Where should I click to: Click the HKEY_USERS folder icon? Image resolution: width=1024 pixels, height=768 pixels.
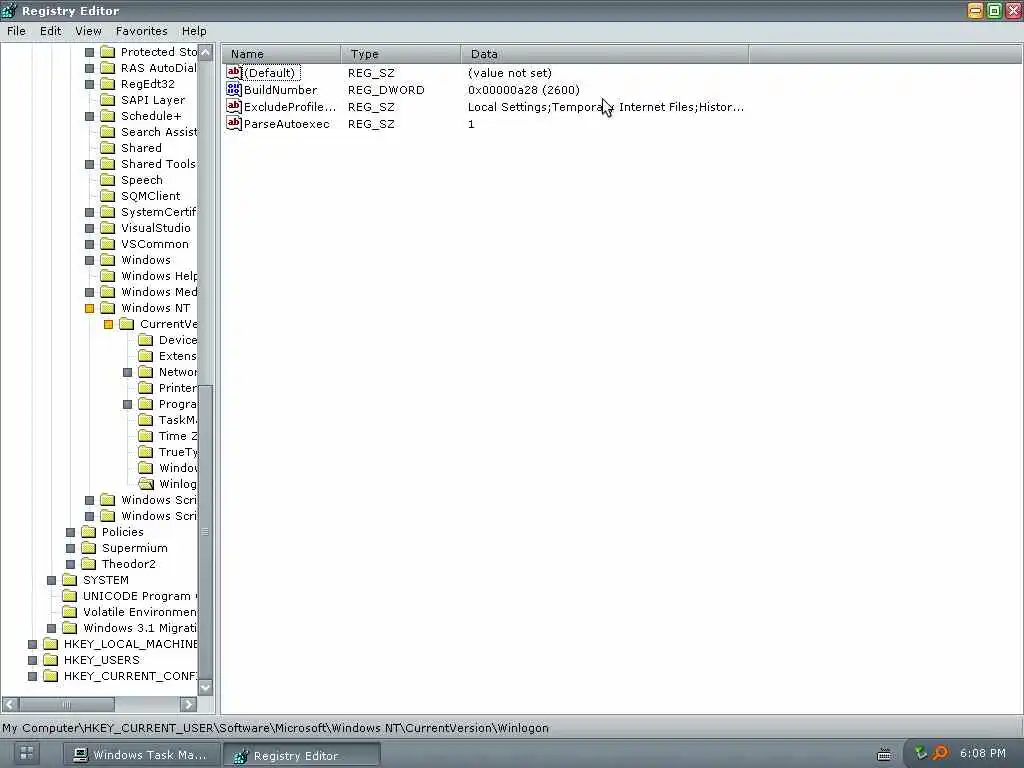[x=50, y=660]
